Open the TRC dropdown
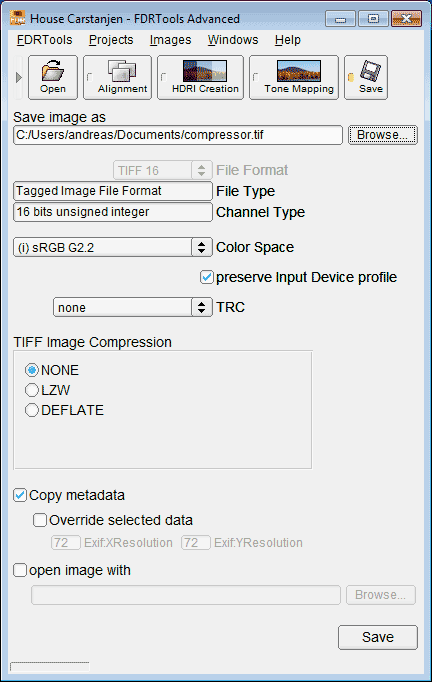The image size is (432, 682). 133,307
